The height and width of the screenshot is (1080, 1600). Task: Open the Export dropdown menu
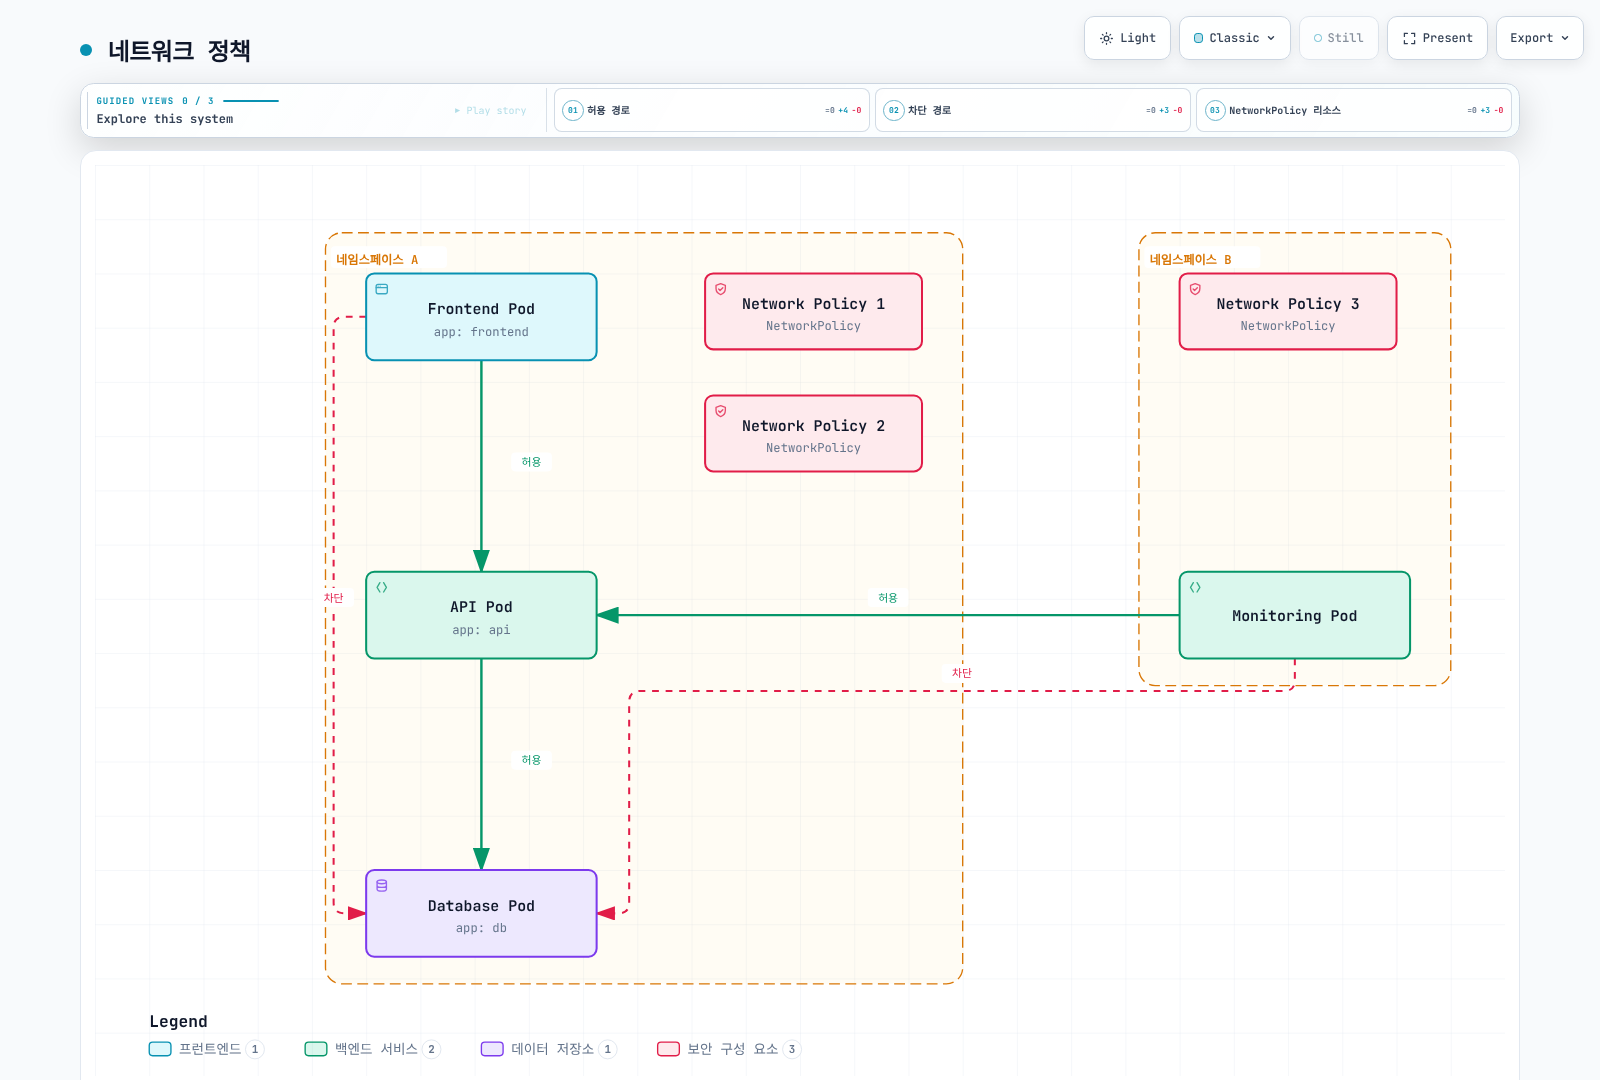[x=1539, y=38]
